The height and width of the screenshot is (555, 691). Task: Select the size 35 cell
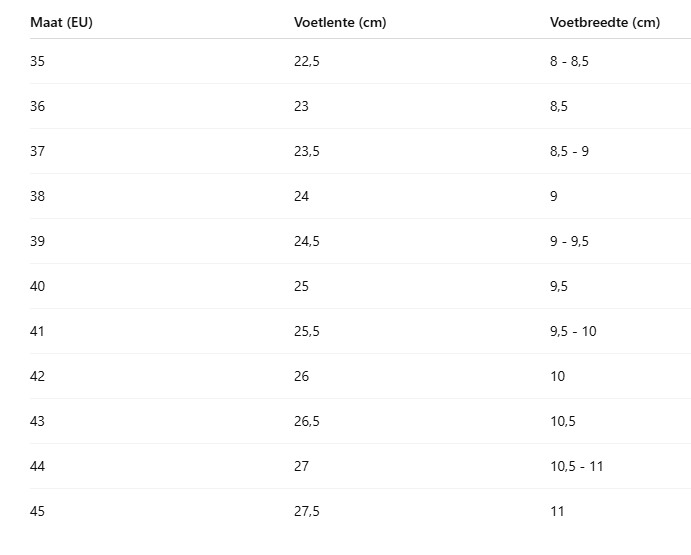pyautogui.click(x=37, y=61)
